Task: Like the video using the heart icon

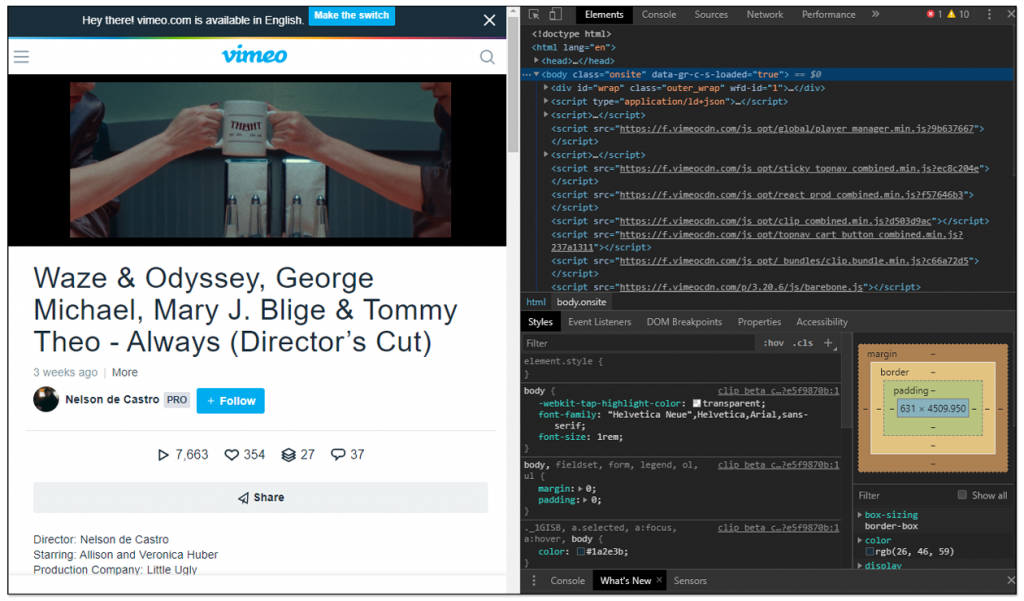Action: pos(231,455)
